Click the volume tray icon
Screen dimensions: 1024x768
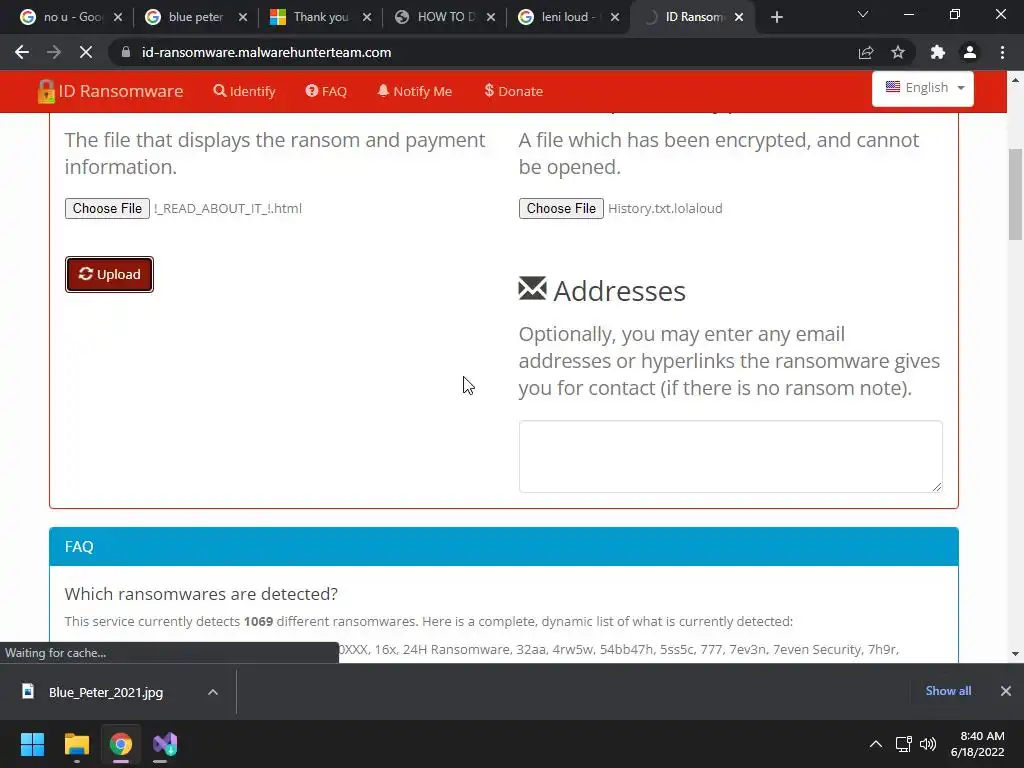coord(927,744)
